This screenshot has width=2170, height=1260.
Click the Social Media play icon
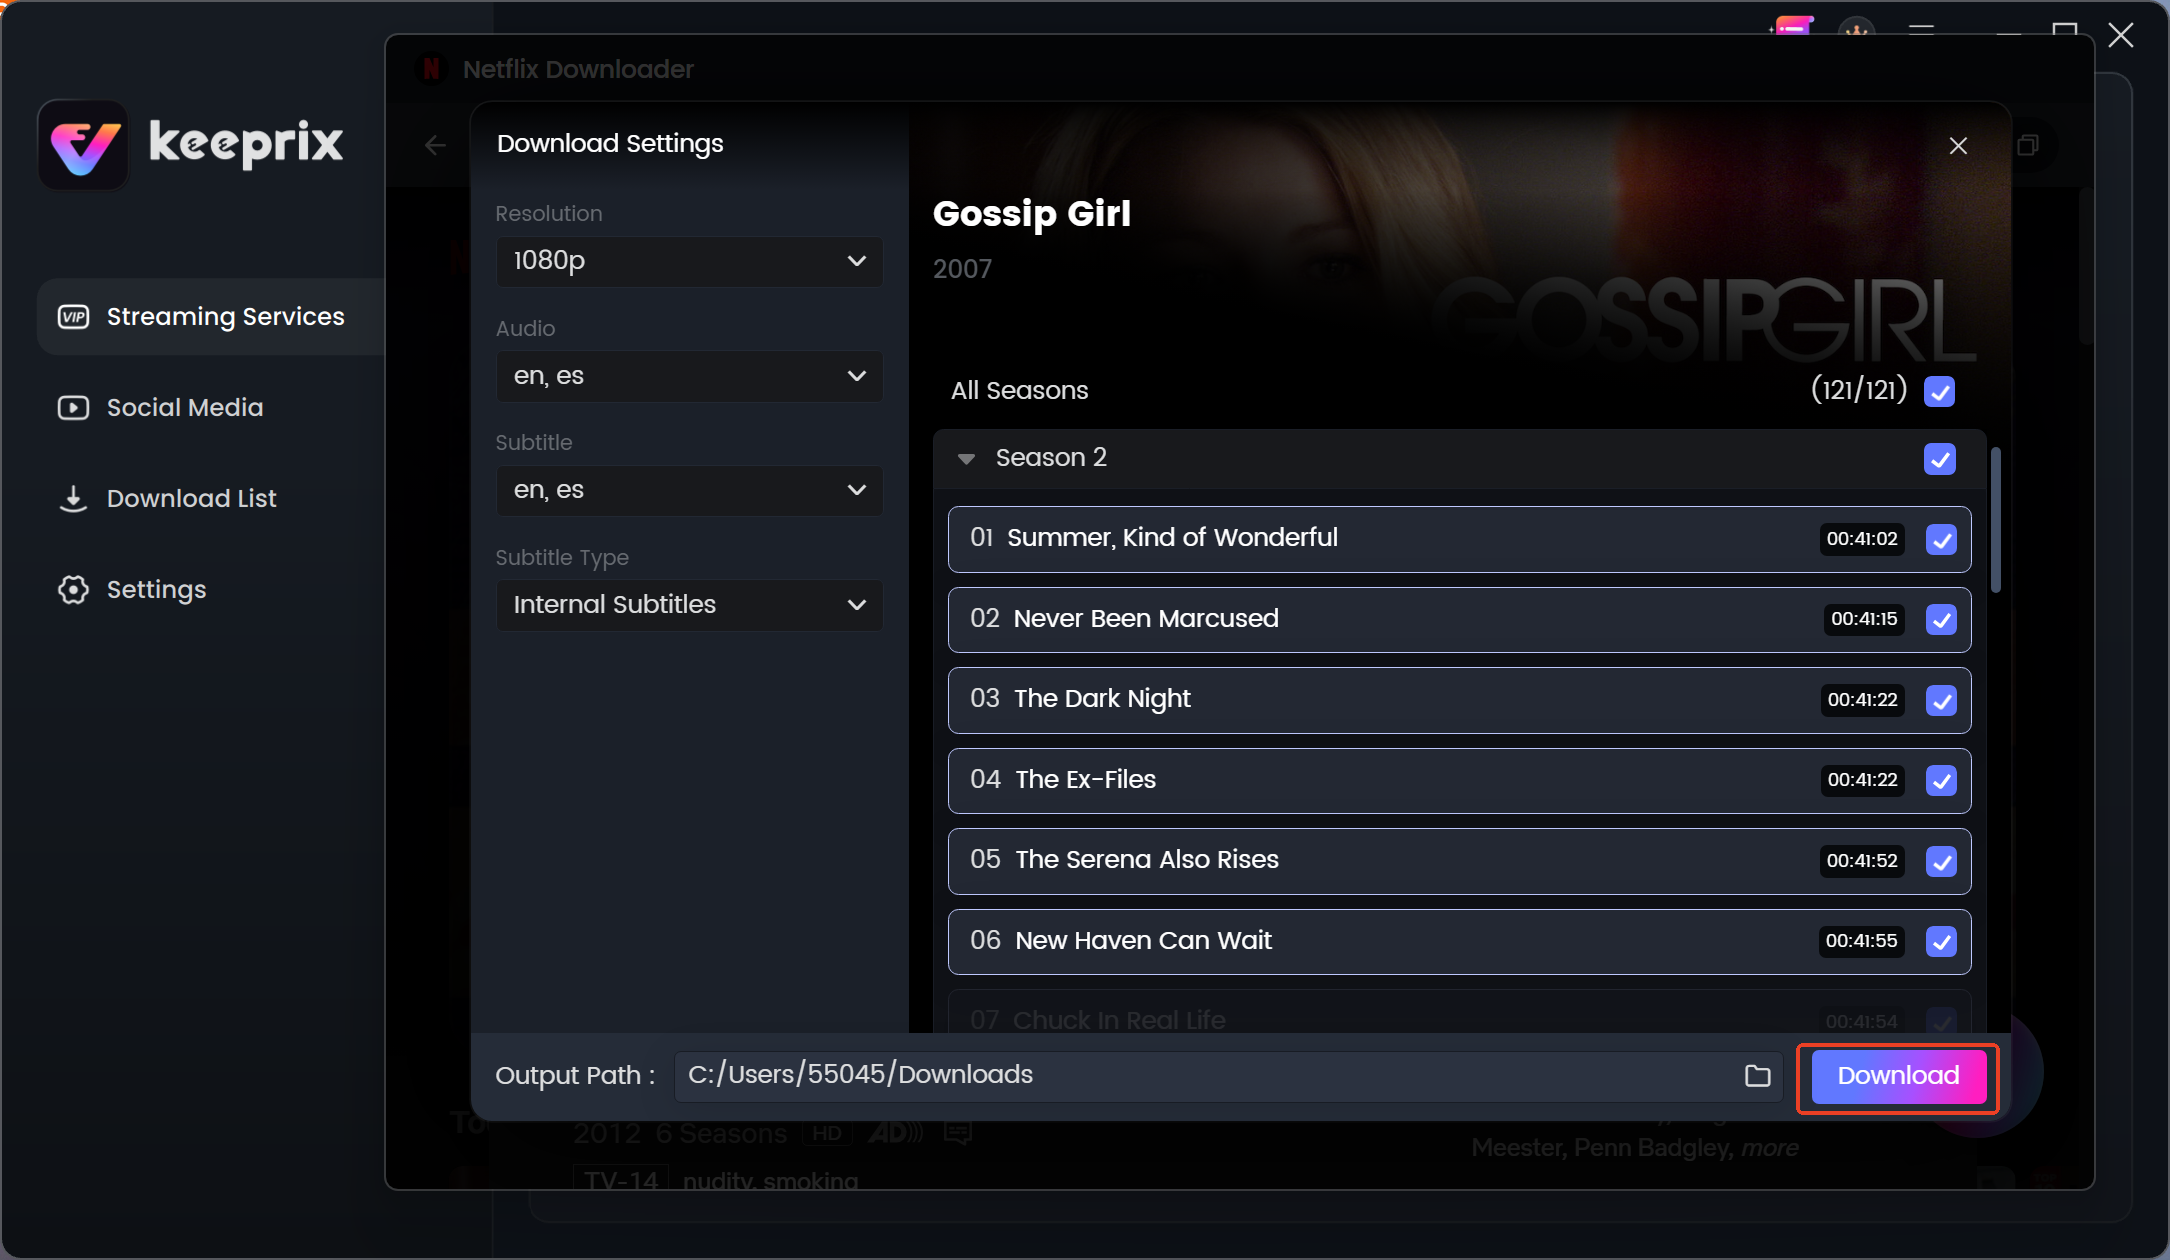point(73,408)
